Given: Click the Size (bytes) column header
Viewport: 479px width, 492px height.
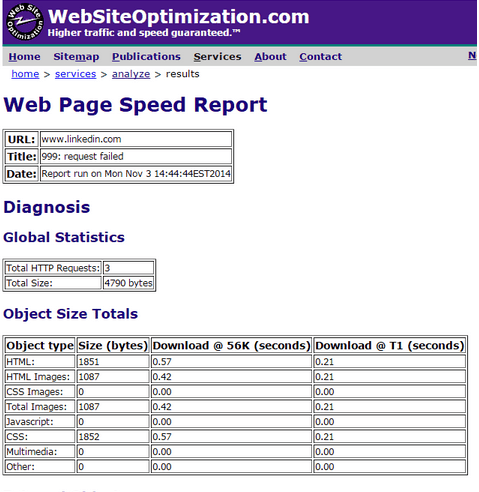Looking at the screenshot, I should tap(113, 346).
